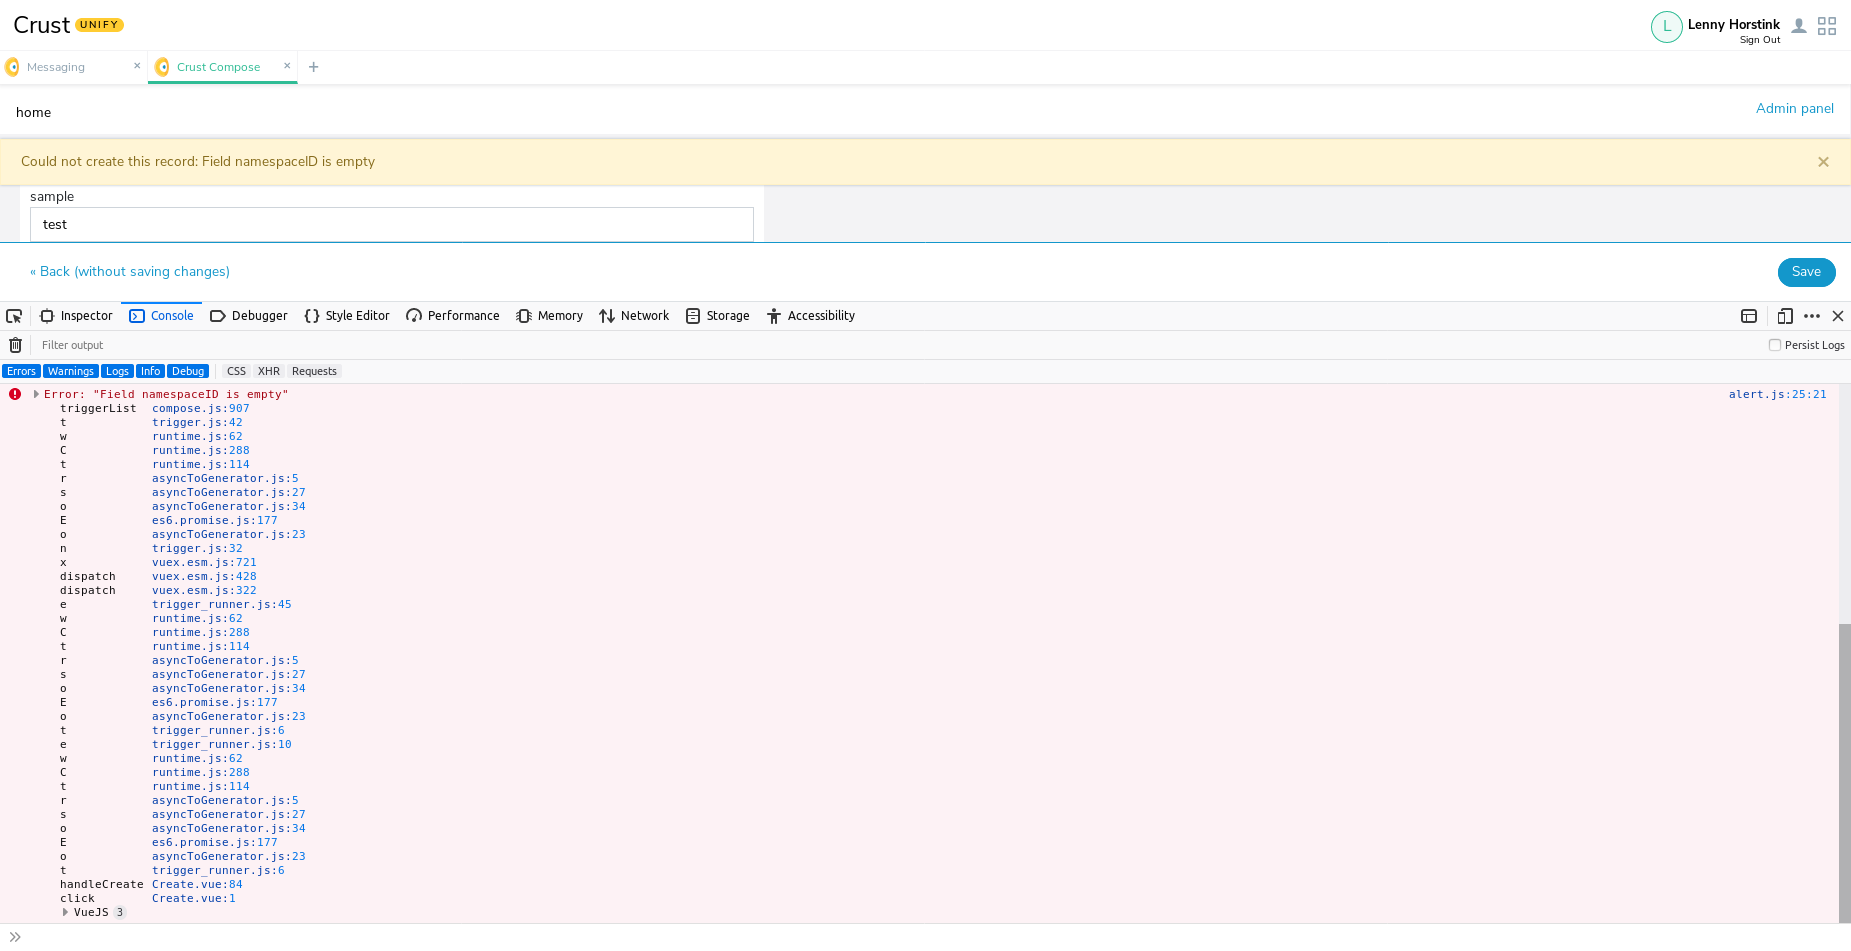Click the Accessibility panel icon
Screen dimensions: 1851x951
tap(773, 316)
